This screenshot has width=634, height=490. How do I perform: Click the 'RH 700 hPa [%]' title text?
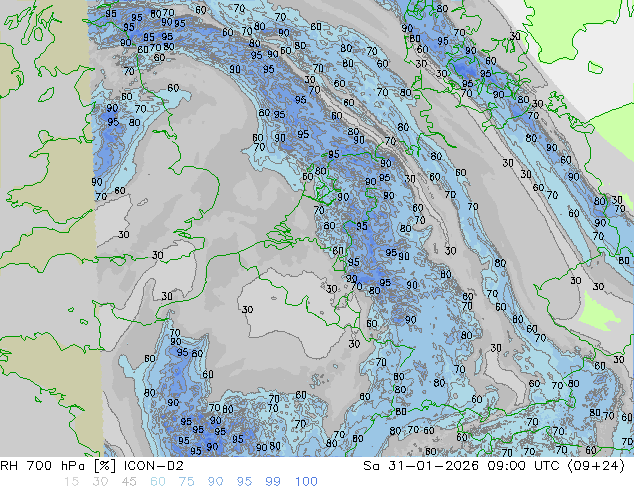pyautogui.click(x=58, y=466)
